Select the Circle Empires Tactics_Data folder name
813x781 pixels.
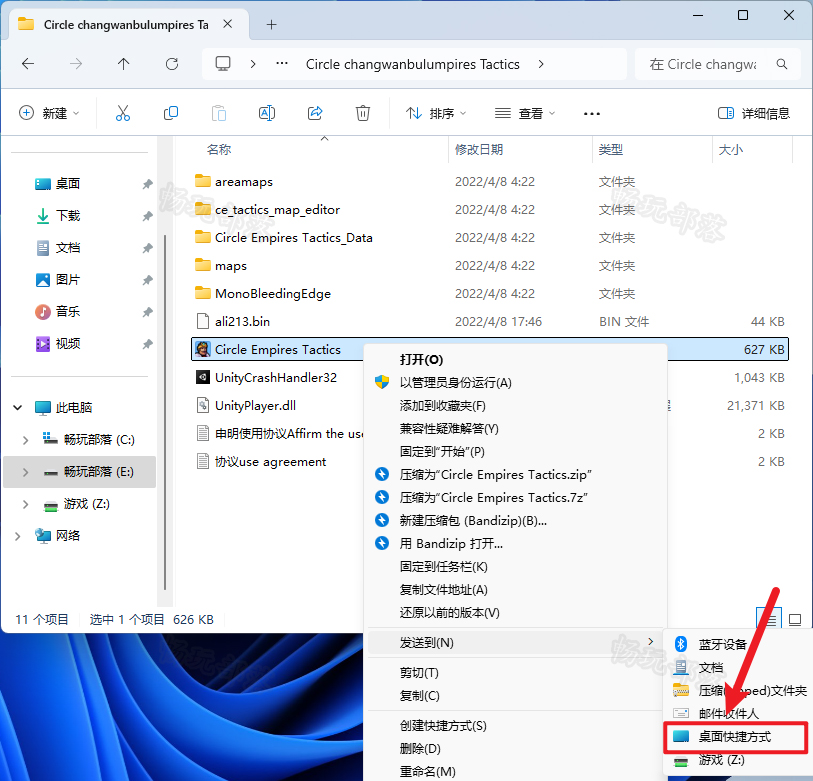(293, 238)
